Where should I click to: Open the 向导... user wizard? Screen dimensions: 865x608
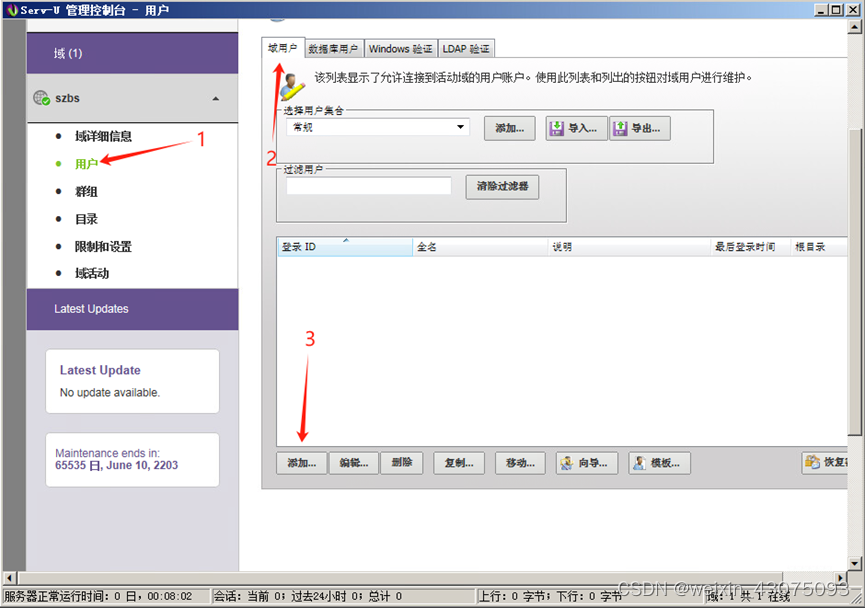[x=587, y=463]
